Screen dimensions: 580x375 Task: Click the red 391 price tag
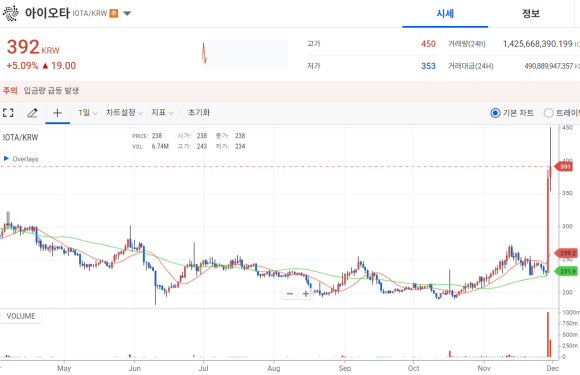pyautogui.click(x=564, y=167)
